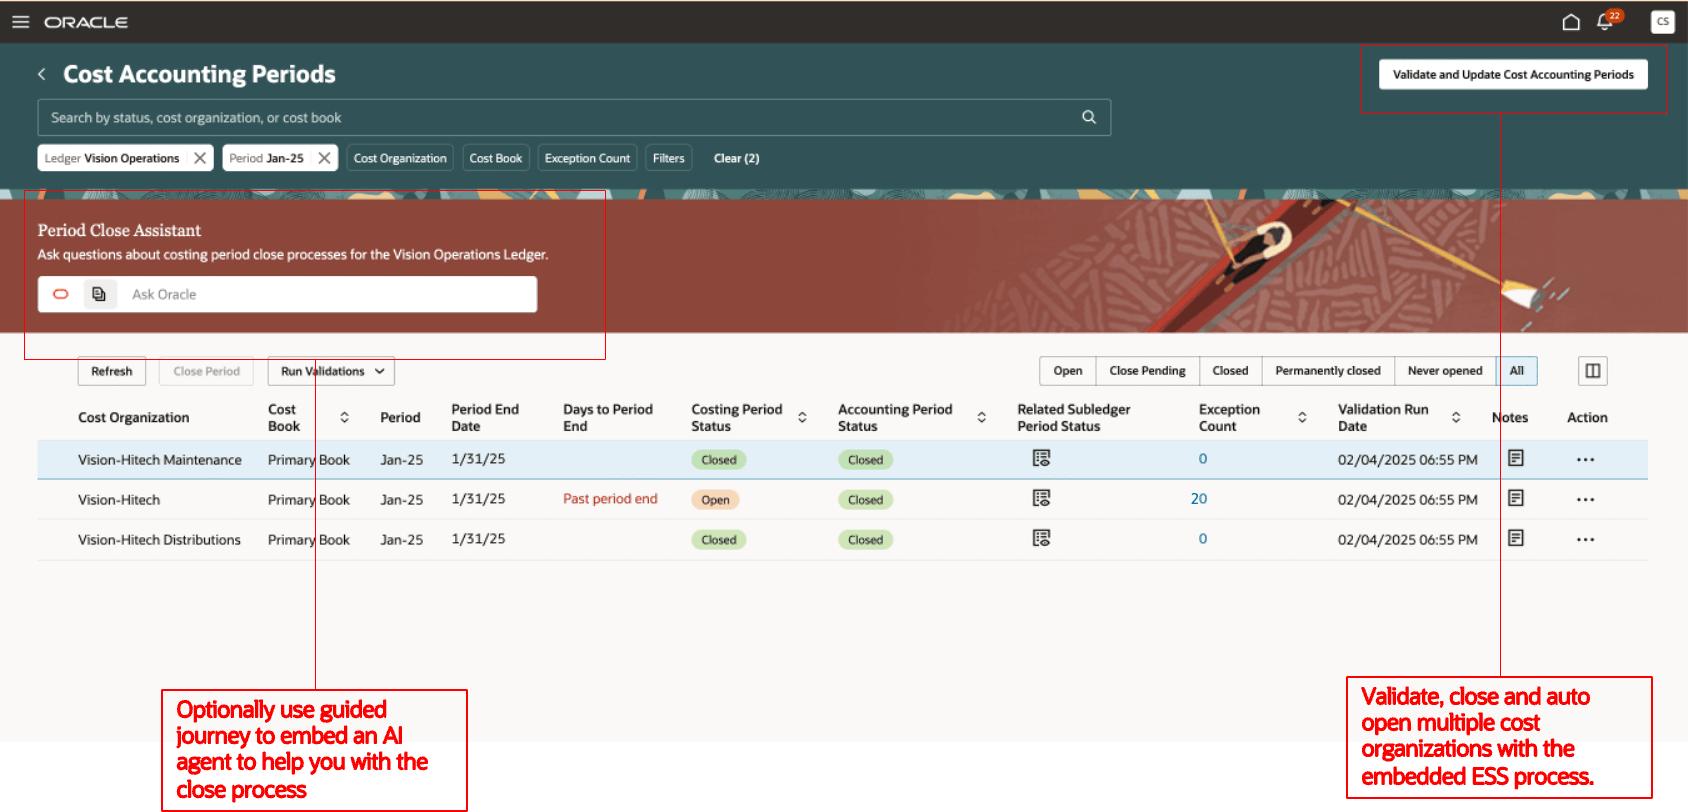Click the Days to Period End header

click(x=608, y=418)
